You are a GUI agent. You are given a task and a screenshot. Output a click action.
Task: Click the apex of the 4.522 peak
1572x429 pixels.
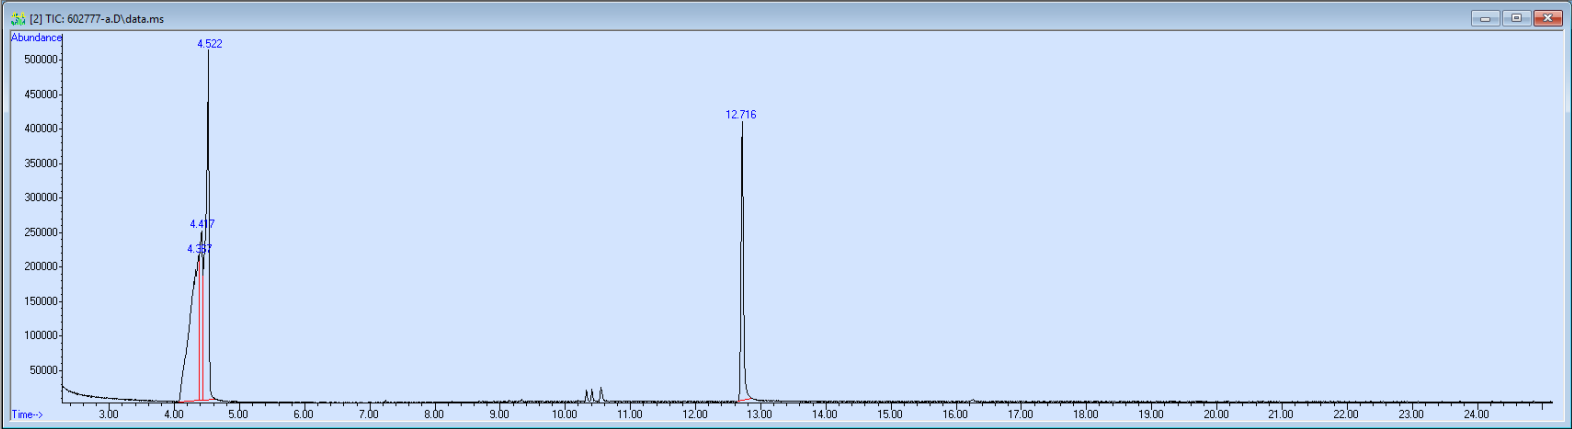208,51
